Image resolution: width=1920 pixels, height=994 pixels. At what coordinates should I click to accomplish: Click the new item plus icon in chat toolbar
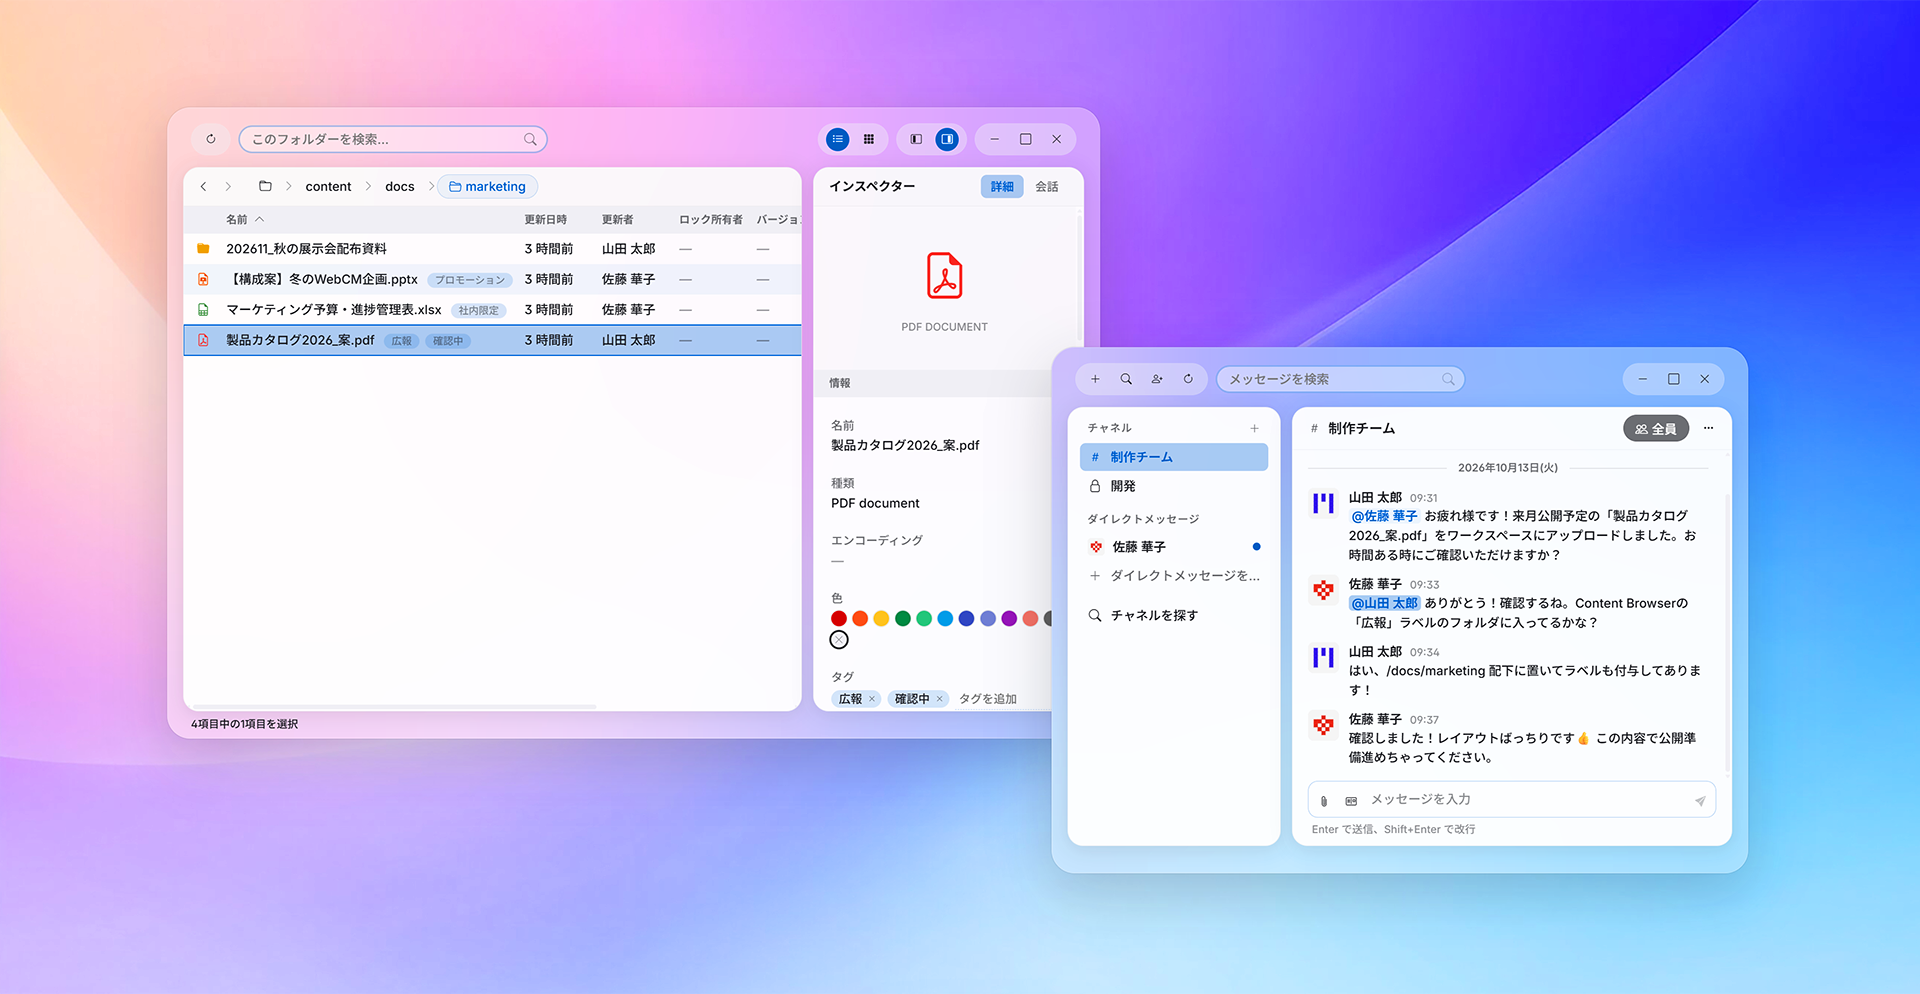1095,379
